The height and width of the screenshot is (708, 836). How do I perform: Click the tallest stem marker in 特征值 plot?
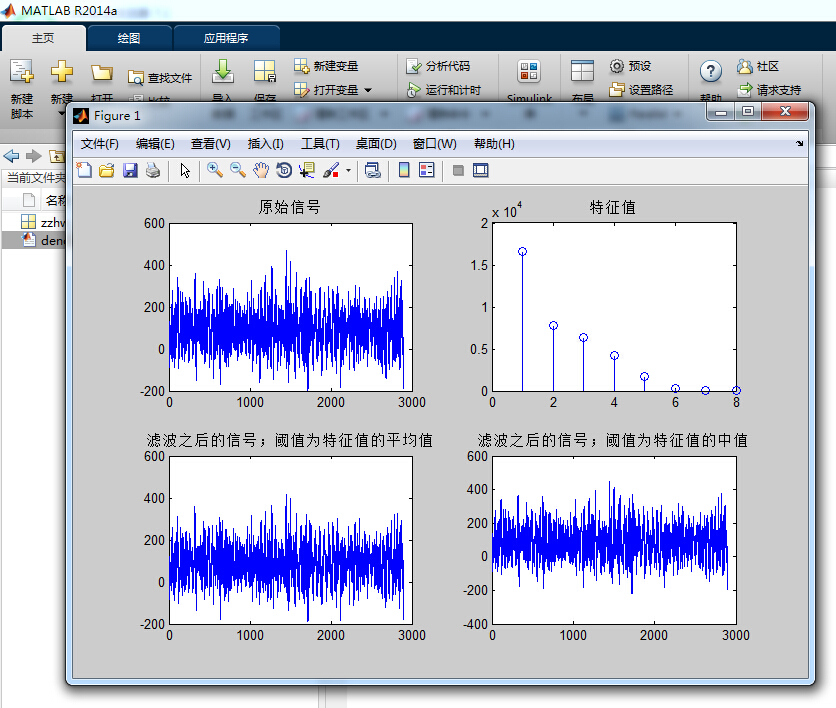tap(522, 252)
